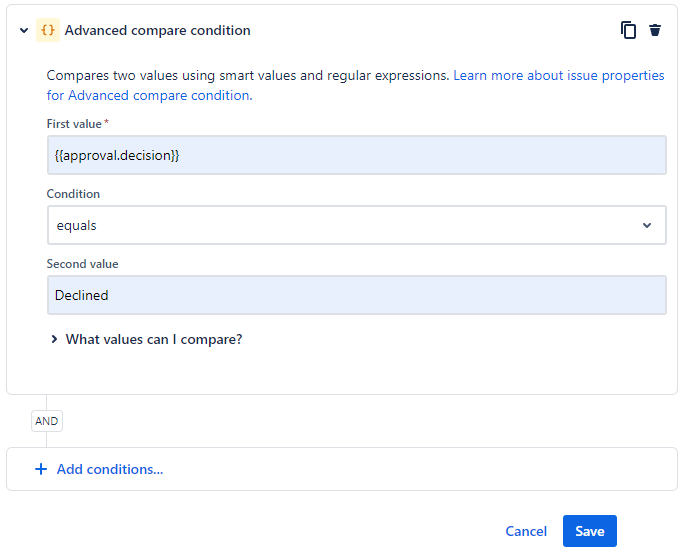The image size is (683, 557).
Task: Open the Condition equals dropdown
Action: point(357,225)
